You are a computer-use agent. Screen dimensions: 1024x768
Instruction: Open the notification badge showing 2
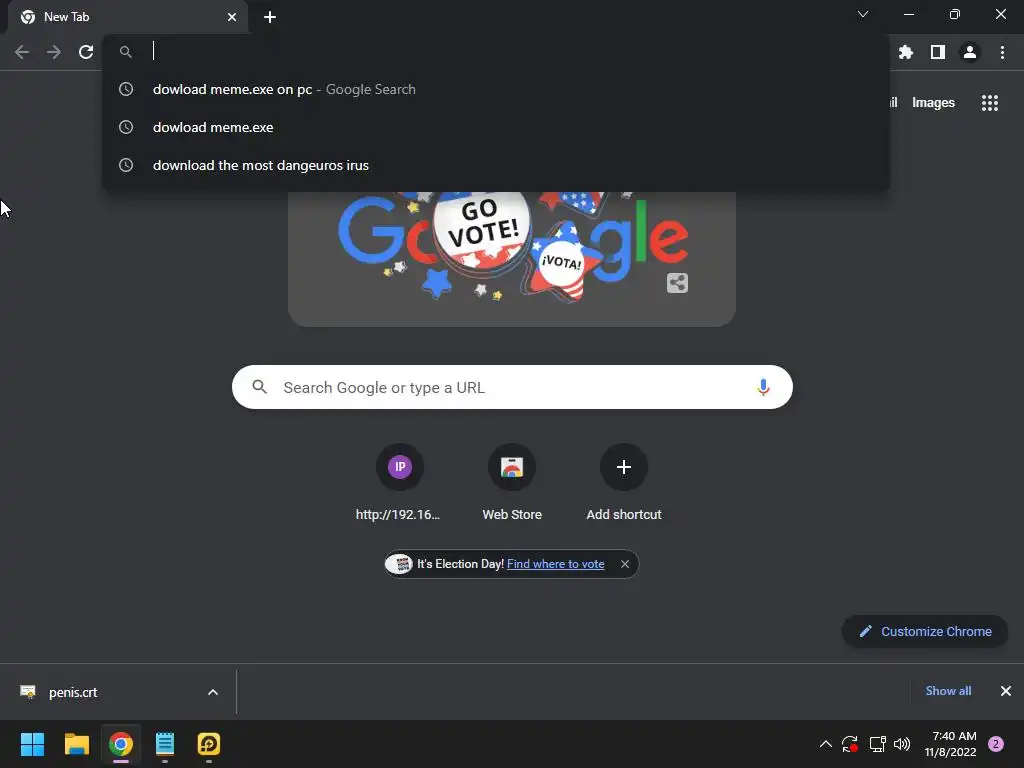(x=996, y=744)
